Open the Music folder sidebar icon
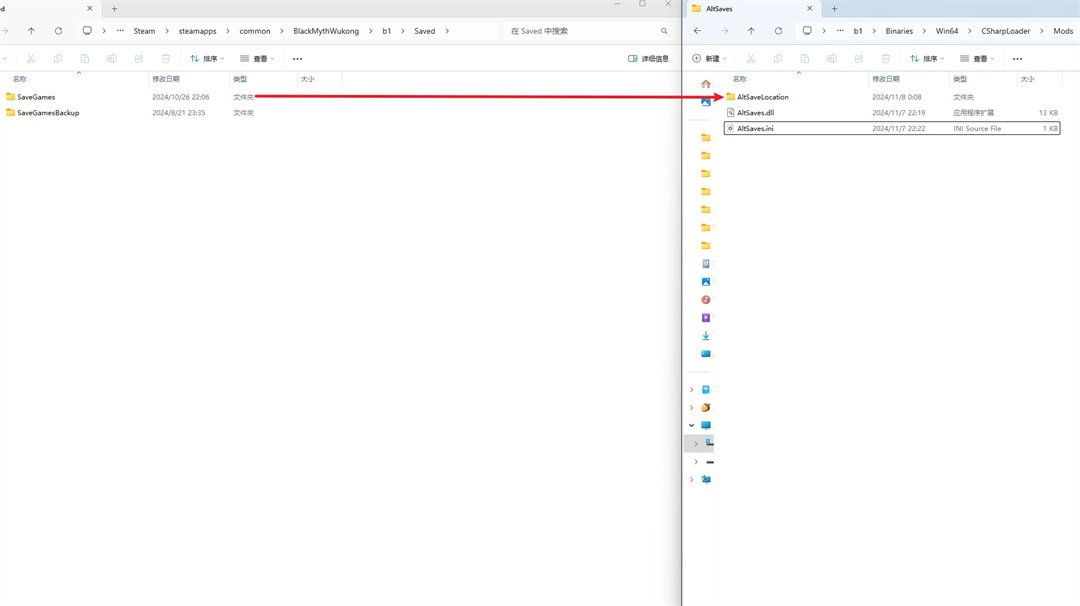The width and height of the screenshot is (1080, 606). tap(706, 300)
